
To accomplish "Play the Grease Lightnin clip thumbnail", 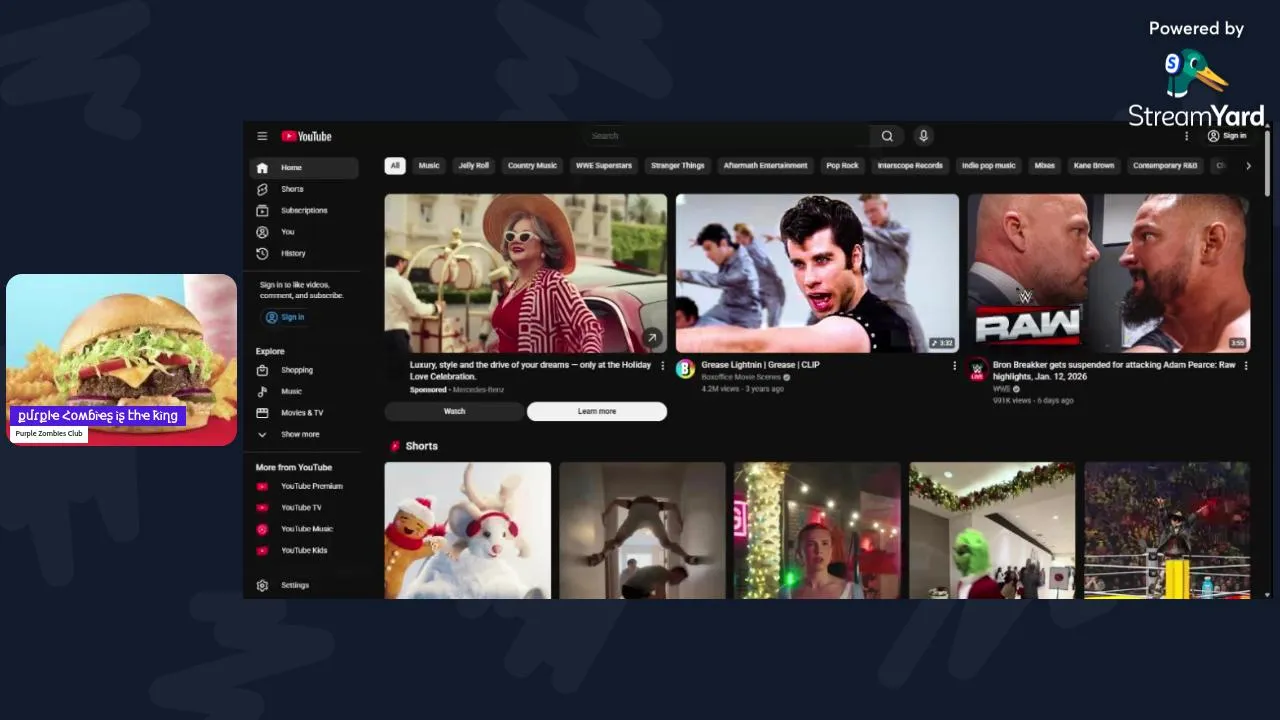I will click(817, 273).
